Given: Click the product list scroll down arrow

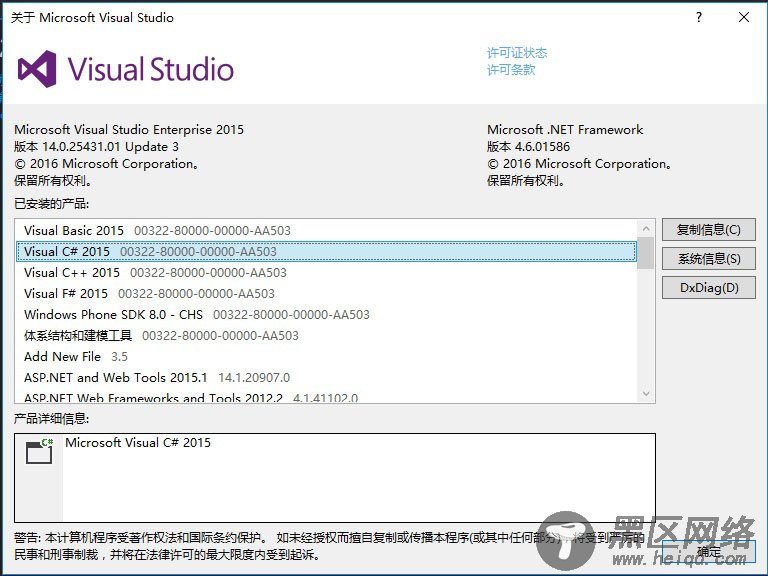Looking at the screenshot, I should [x=646, y=393].
